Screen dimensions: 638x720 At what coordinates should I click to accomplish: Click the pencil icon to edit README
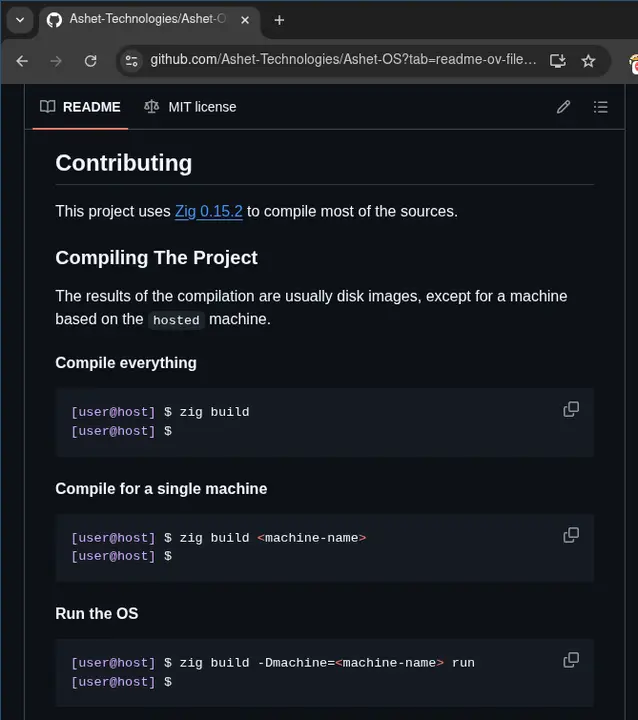564,107
